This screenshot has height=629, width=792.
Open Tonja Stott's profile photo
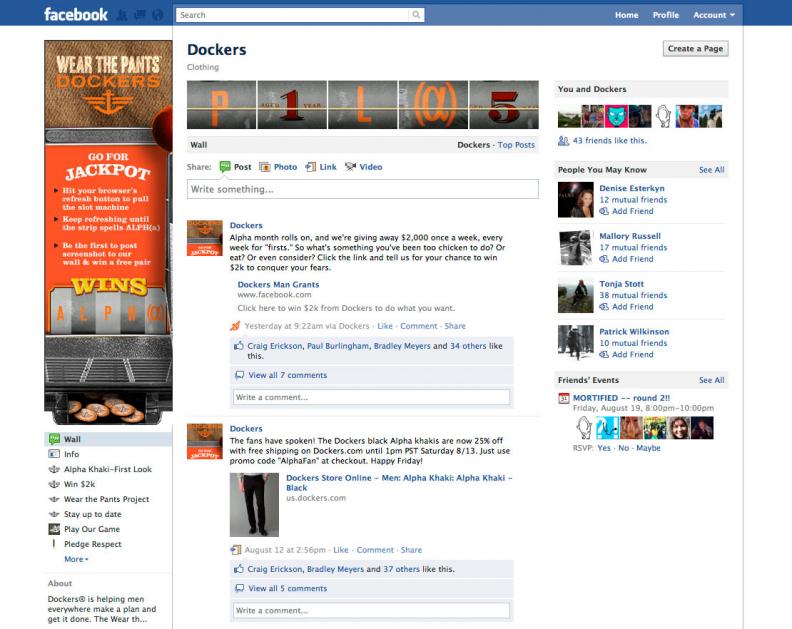point(575,296)
